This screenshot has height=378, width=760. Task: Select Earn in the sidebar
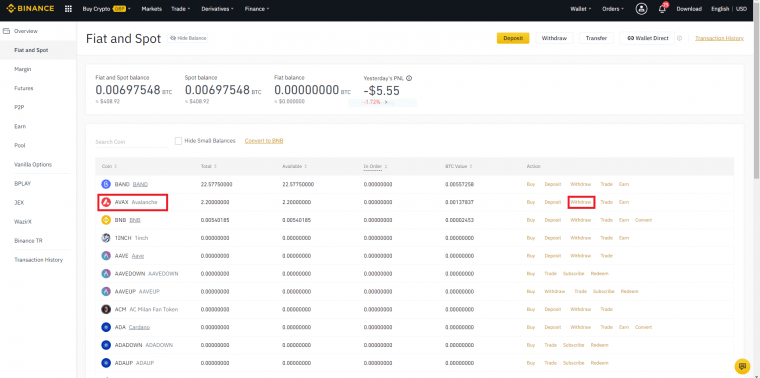click(20, 126)
